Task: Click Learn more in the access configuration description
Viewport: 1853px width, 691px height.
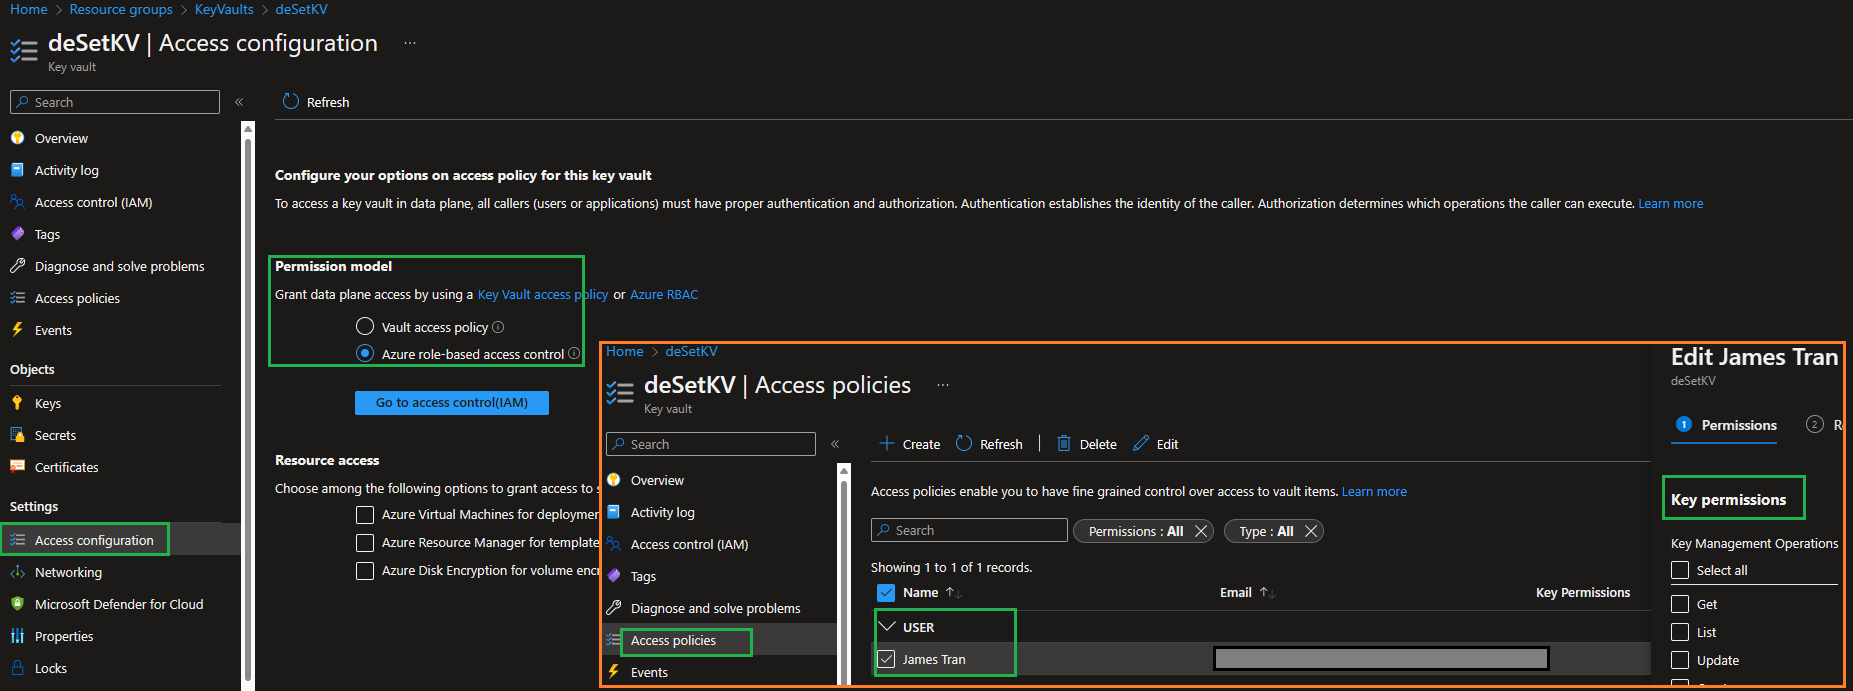Action: (1671, 203)
